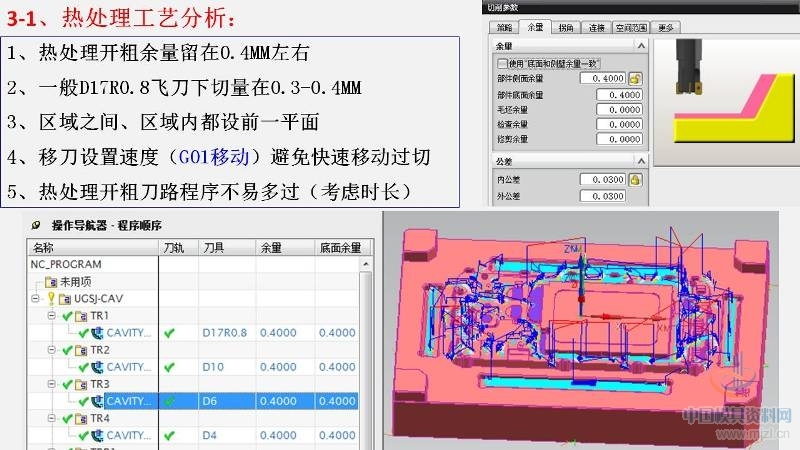Click the lock icon beside 内公差

click(x=634, y=179)
